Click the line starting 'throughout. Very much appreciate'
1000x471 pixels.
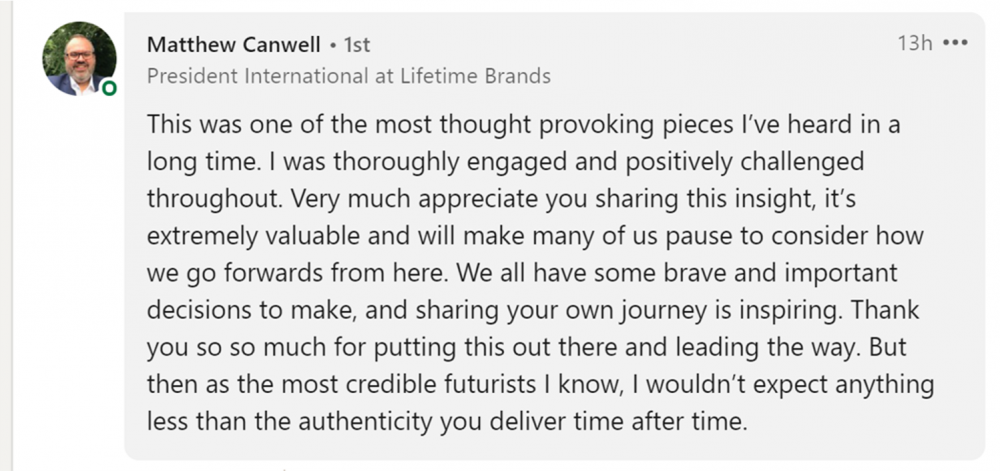[x=501, y=199]
